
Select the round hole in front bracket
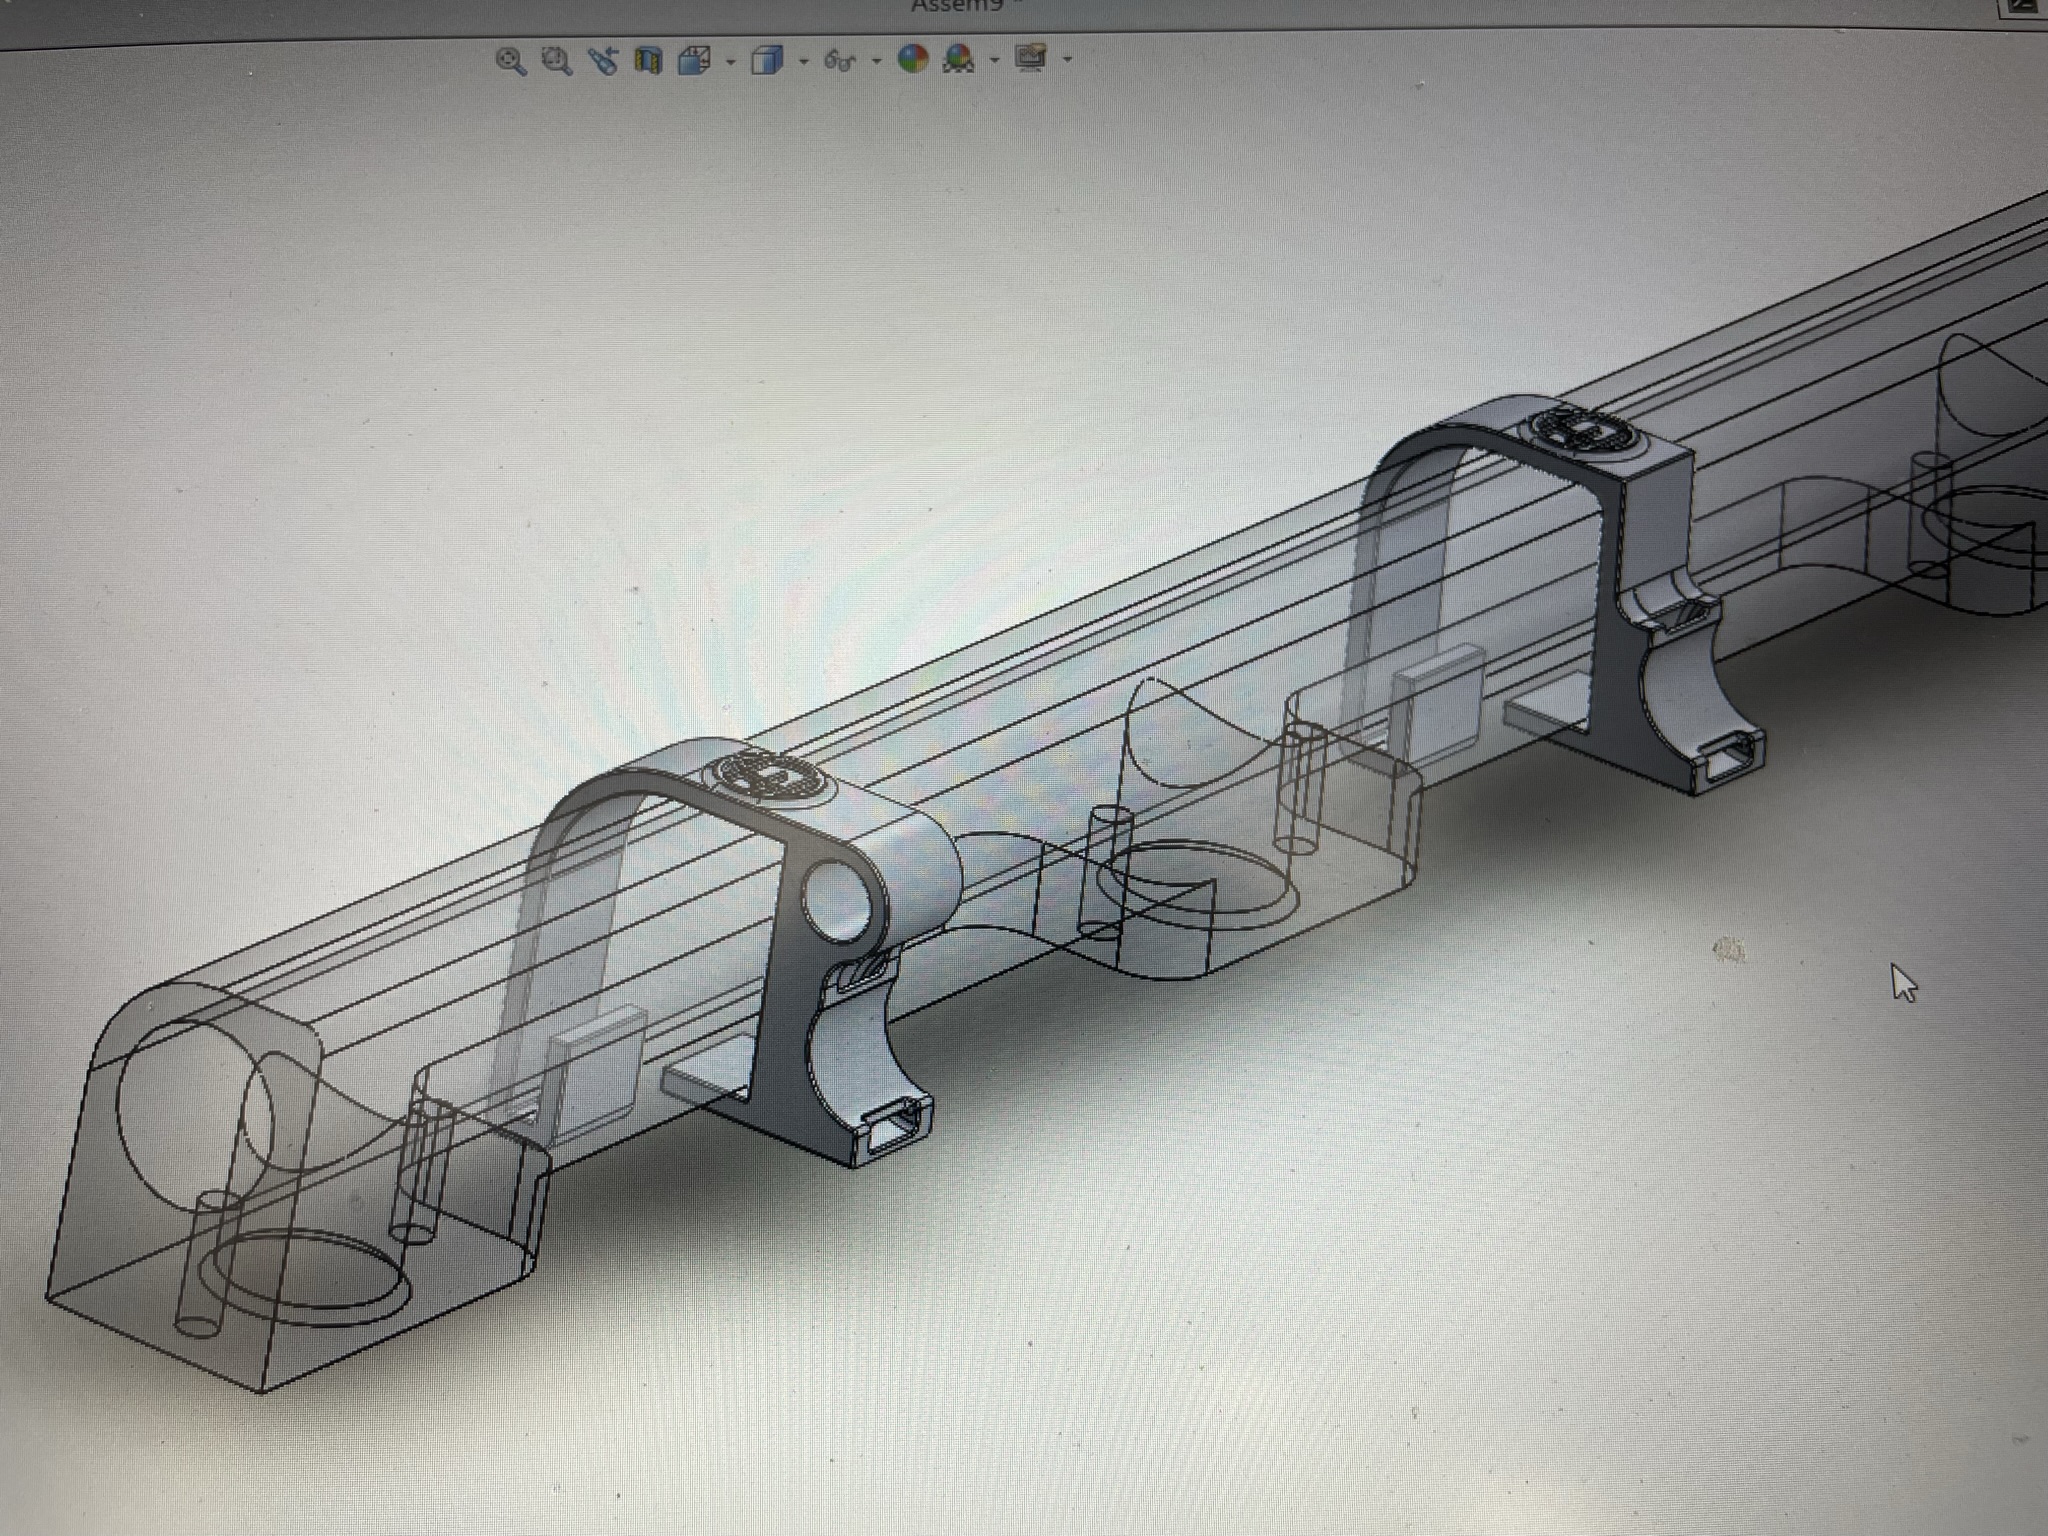(x=838, y=904)
